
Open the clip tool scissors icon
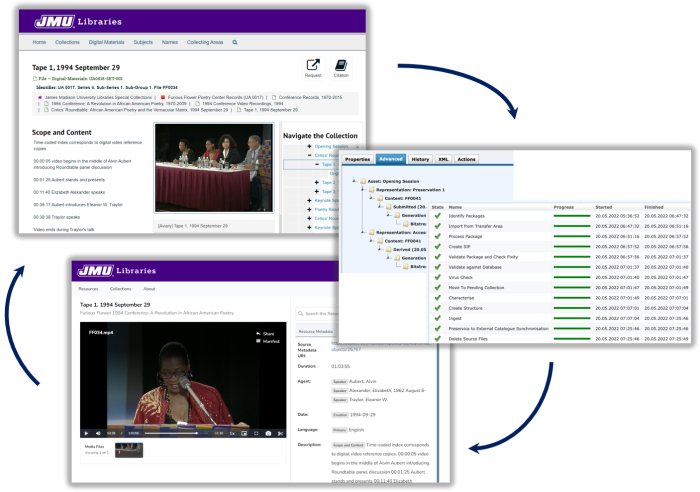280,433
